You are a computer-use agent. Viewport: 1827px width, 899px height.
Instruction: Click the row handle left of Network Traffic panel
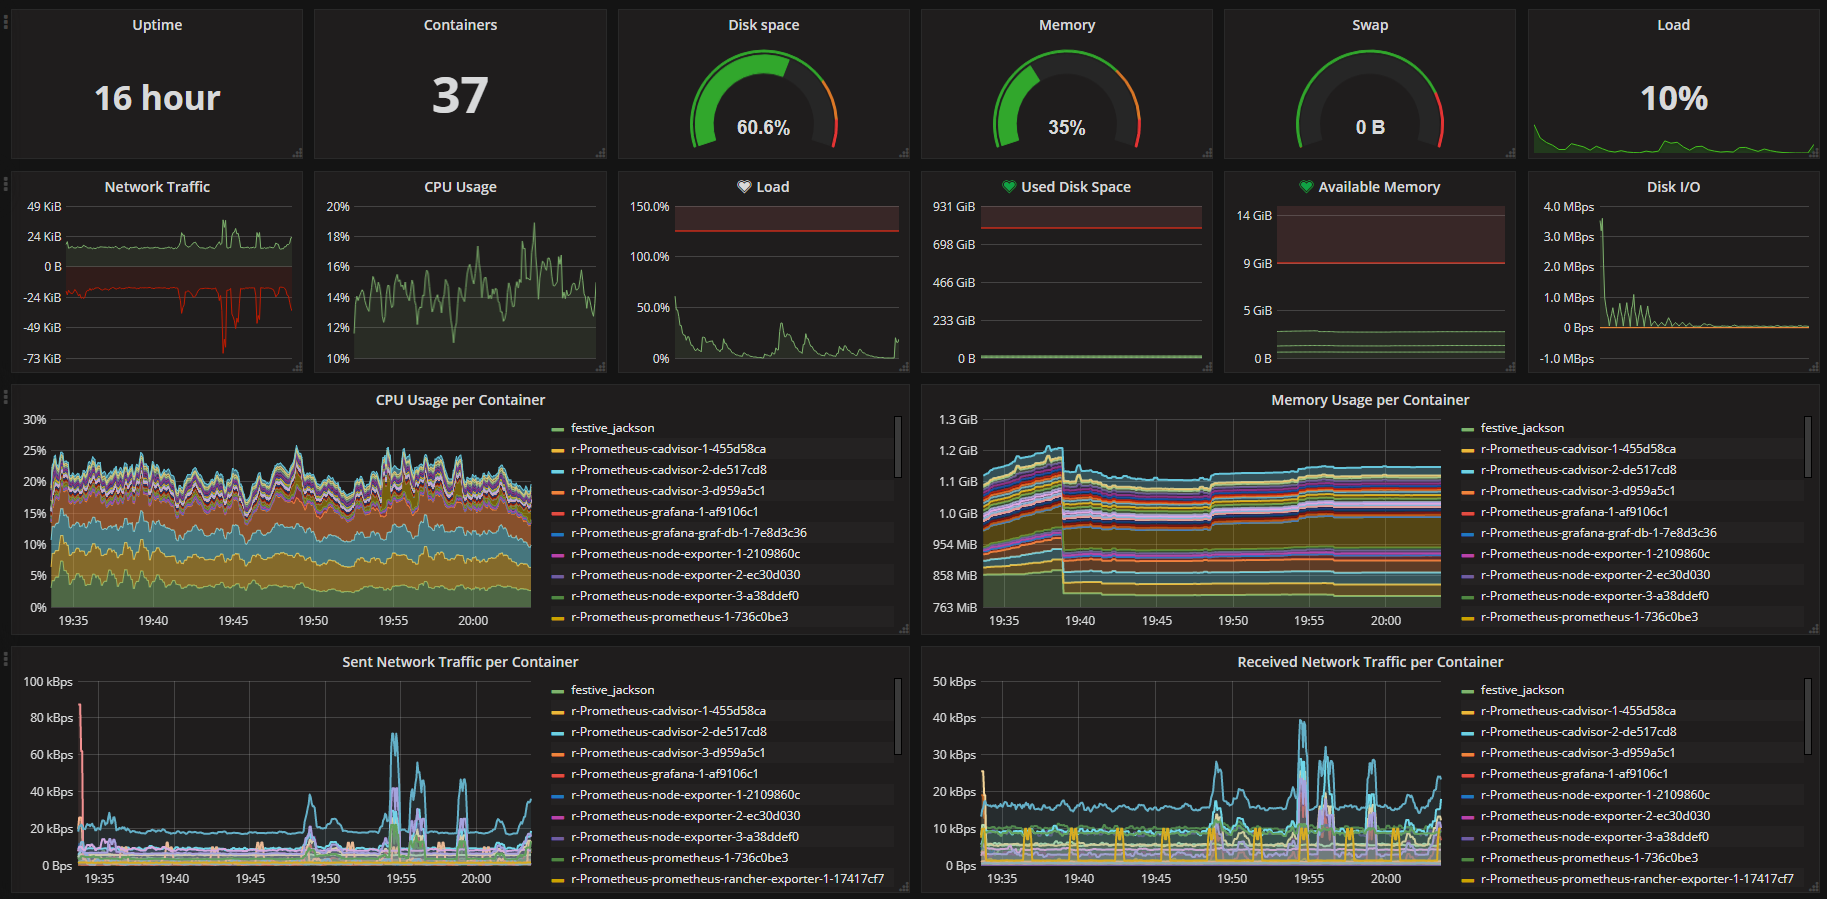point(6,183)
